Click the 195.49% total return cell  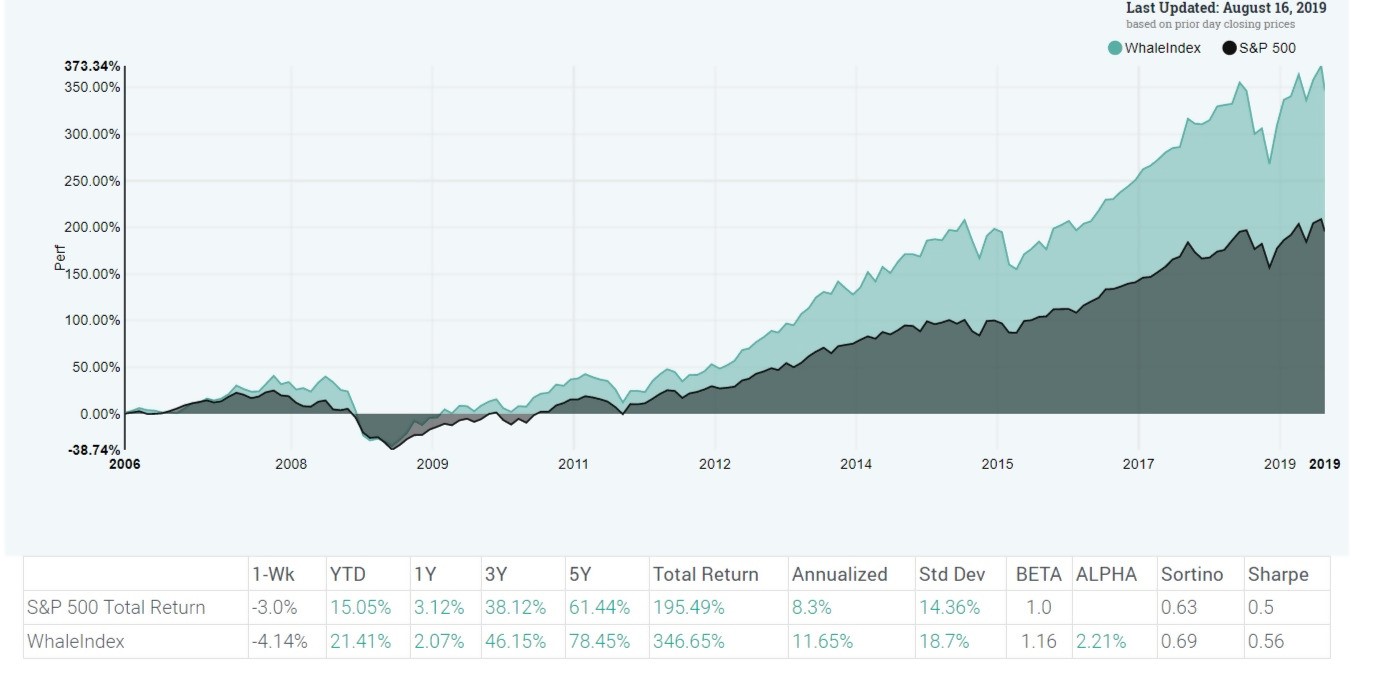(x=688, y=607)
